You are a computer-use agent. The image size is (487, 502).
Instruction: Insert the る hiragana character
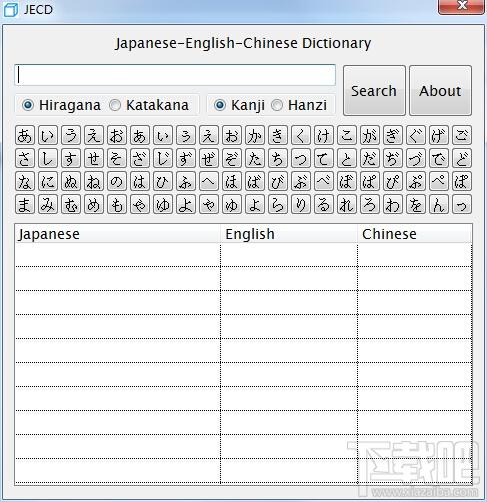point(324,204)
